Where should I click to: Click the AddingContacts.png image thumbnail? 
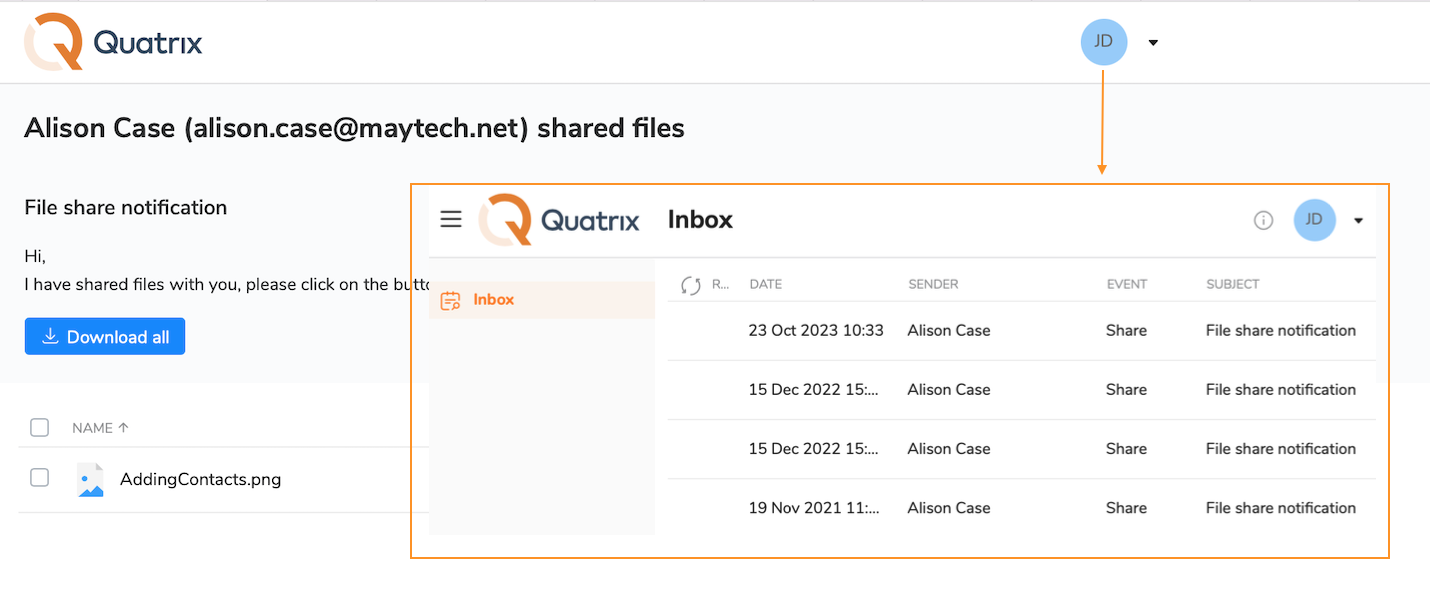(x=89, y=477)
